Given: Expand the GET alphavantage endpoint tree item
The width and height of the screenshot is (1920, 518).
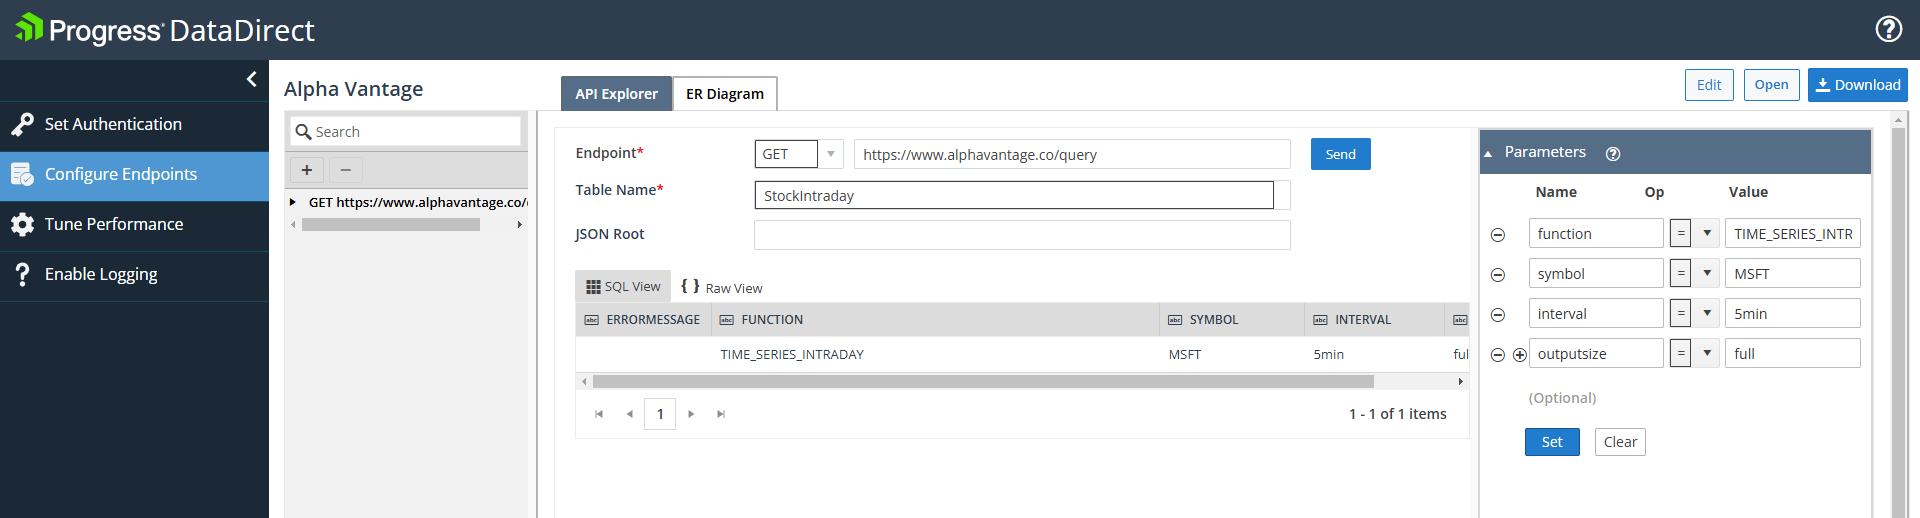Looking at the screenshot, I should click(x=293, y=202).
